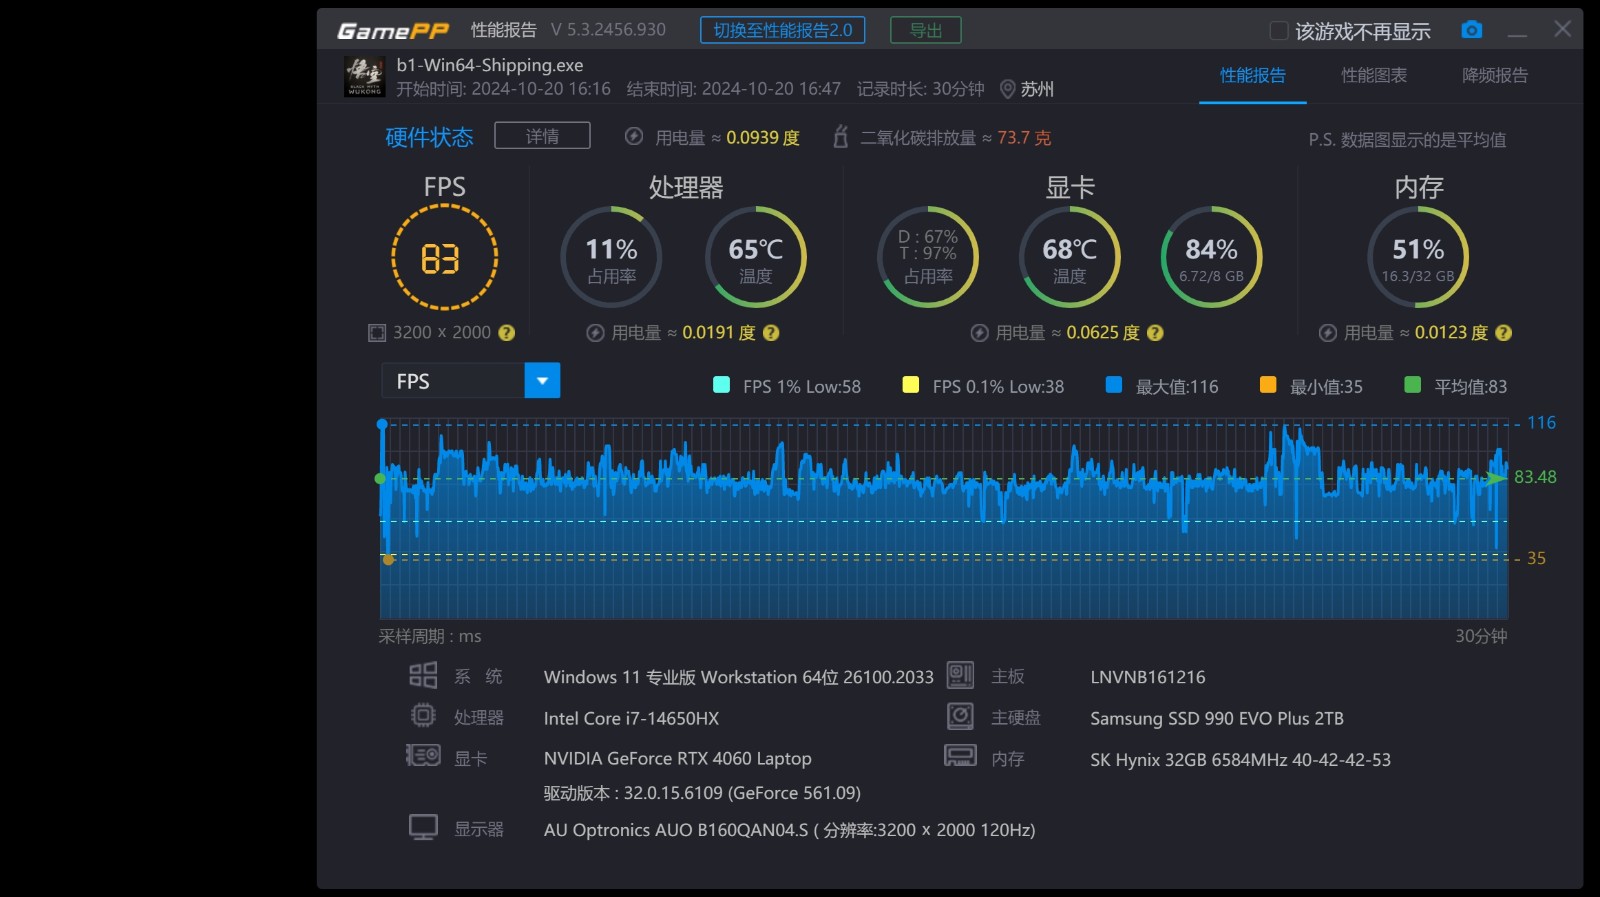The image size is (1600, 897).
Task: Click the power icon beside CPU 用电量 0.0191
Action: [x=595, y=333]
